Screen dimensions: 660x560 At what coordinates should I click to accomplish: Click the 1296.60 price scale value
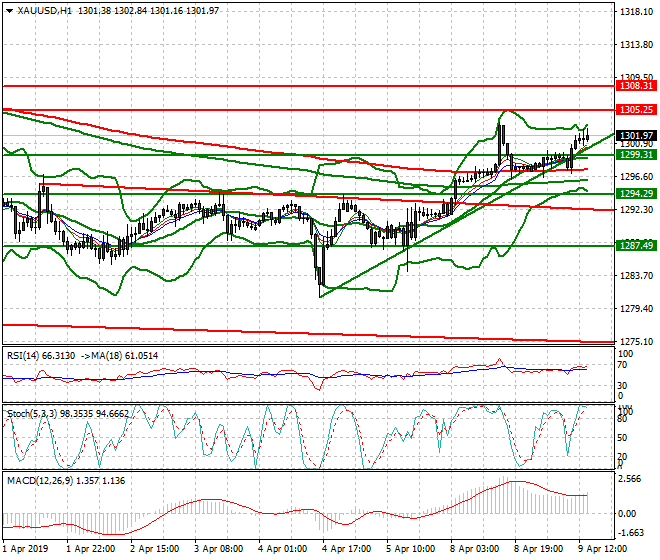pos(637,177)
